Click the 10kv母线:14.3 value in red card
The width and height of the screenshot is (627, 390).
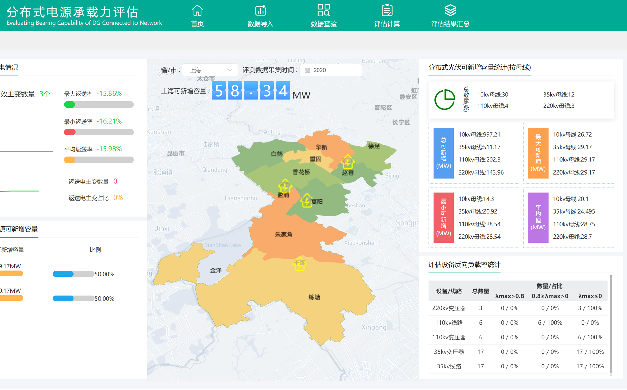coord(476,199)
